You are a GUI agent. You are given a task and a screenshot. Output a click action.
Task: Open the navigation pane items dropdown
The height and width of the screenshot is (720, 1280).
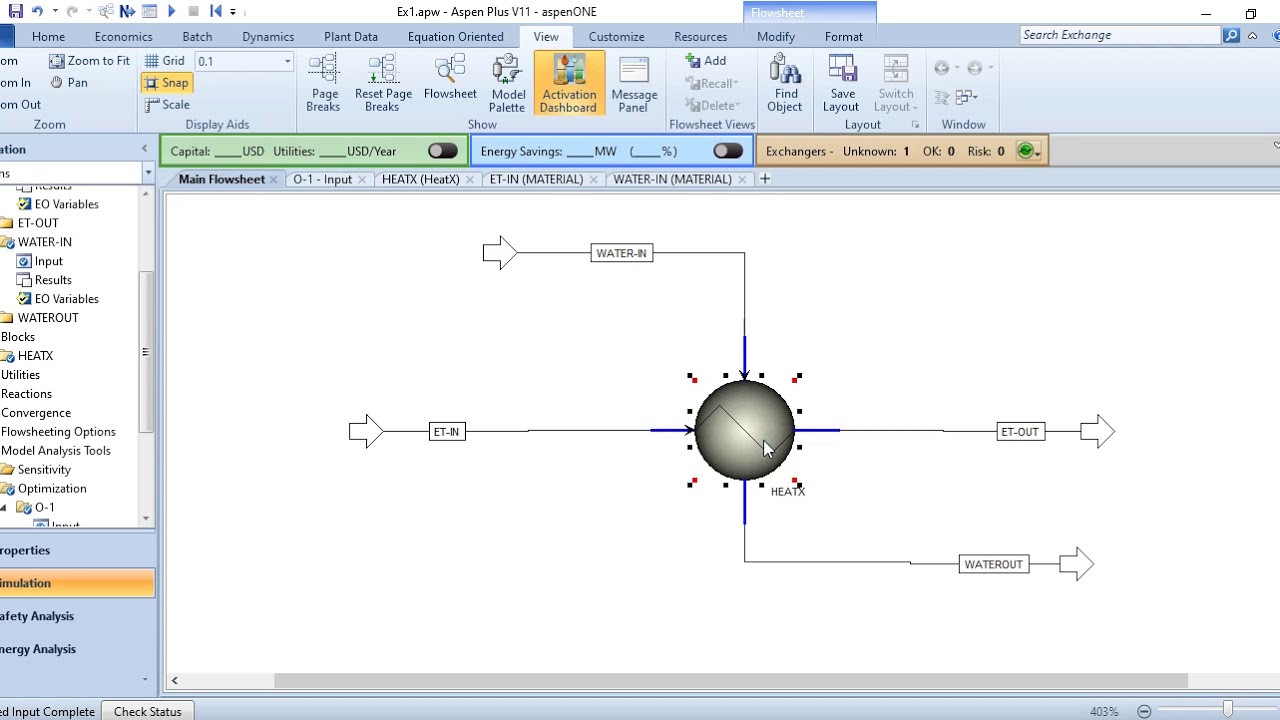(x=148, y=174)
